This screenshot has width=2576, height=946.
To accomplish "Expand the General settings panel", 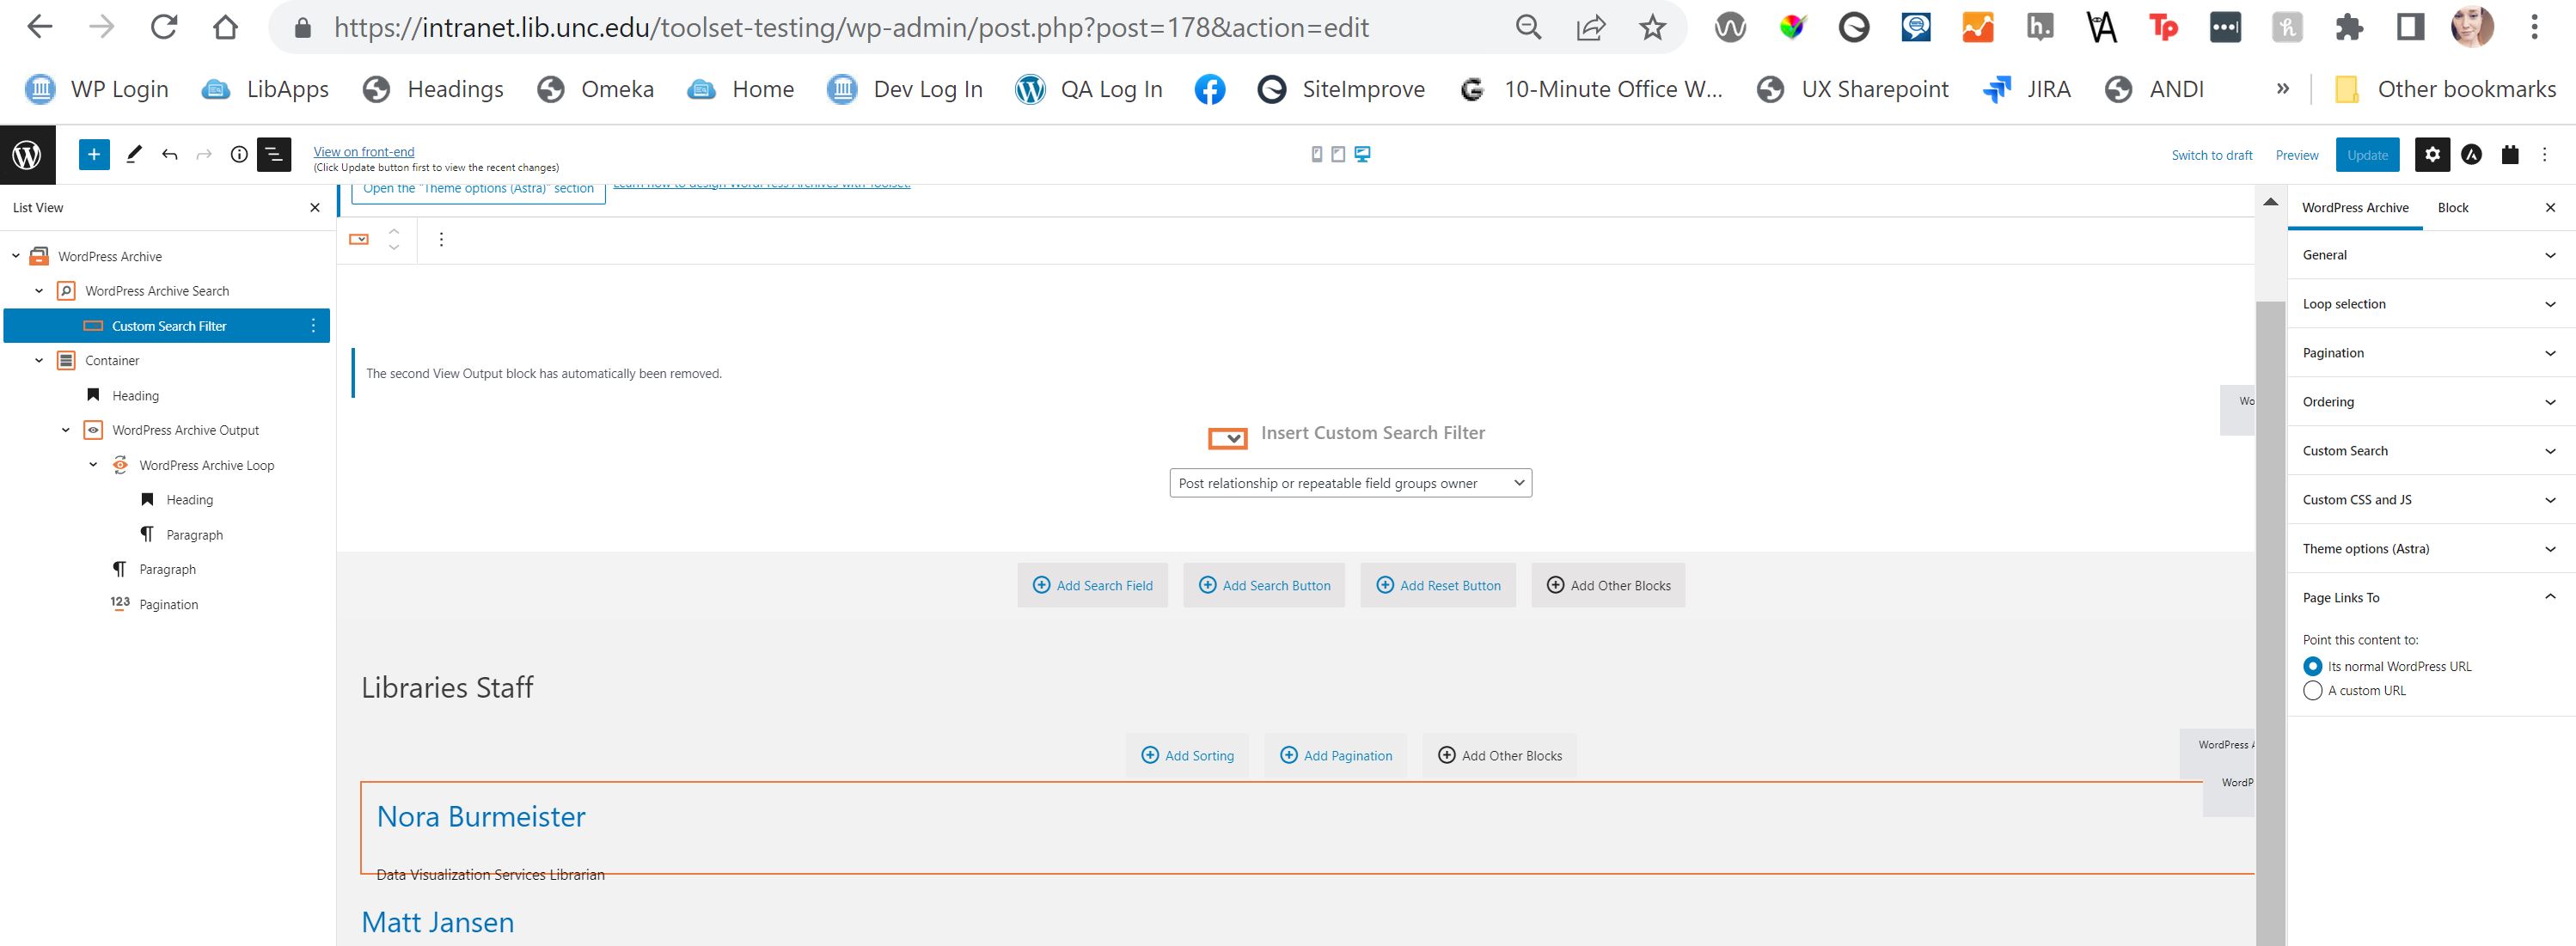I will [2431, 255].
